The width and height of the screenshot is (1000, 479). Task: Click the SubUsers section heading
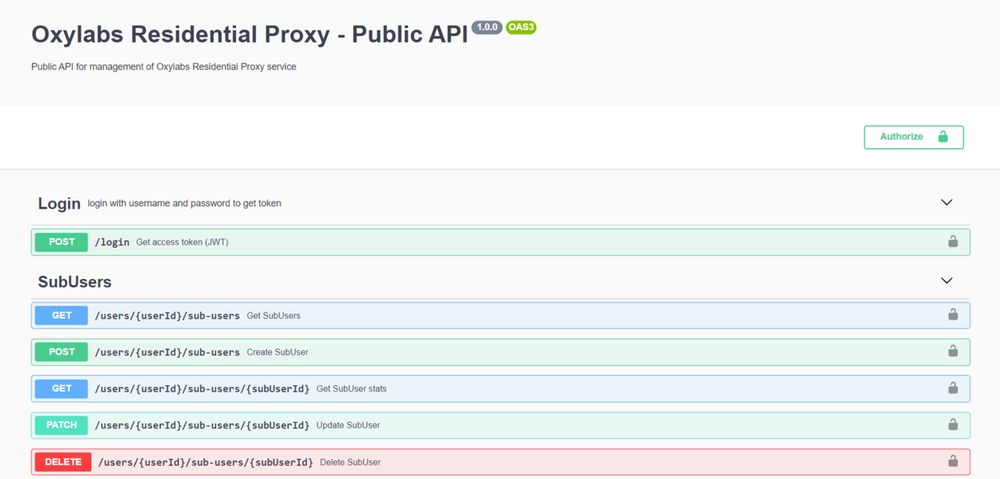(74, 282)
